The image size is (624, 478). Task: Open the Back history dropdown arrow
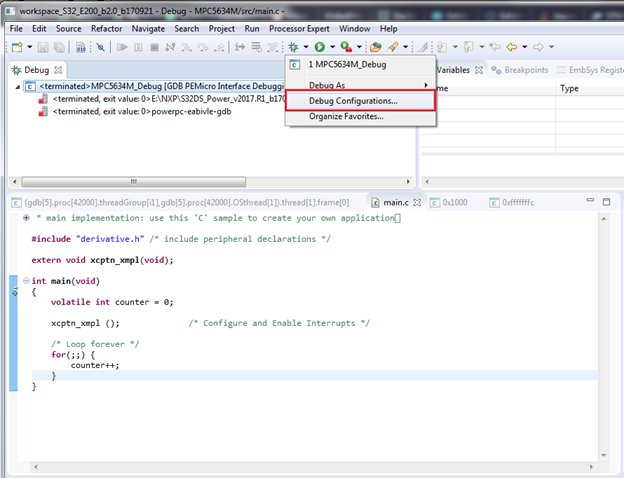[525, 47]
